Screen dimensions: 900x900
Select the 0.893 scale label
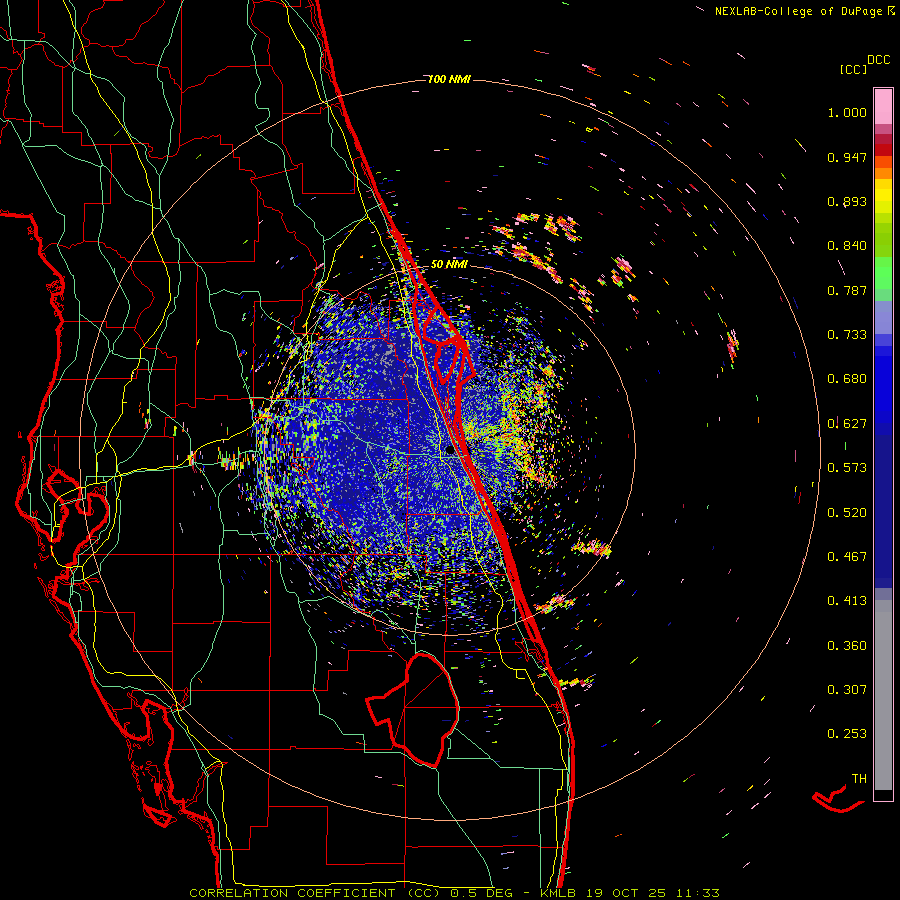point(847,201)
